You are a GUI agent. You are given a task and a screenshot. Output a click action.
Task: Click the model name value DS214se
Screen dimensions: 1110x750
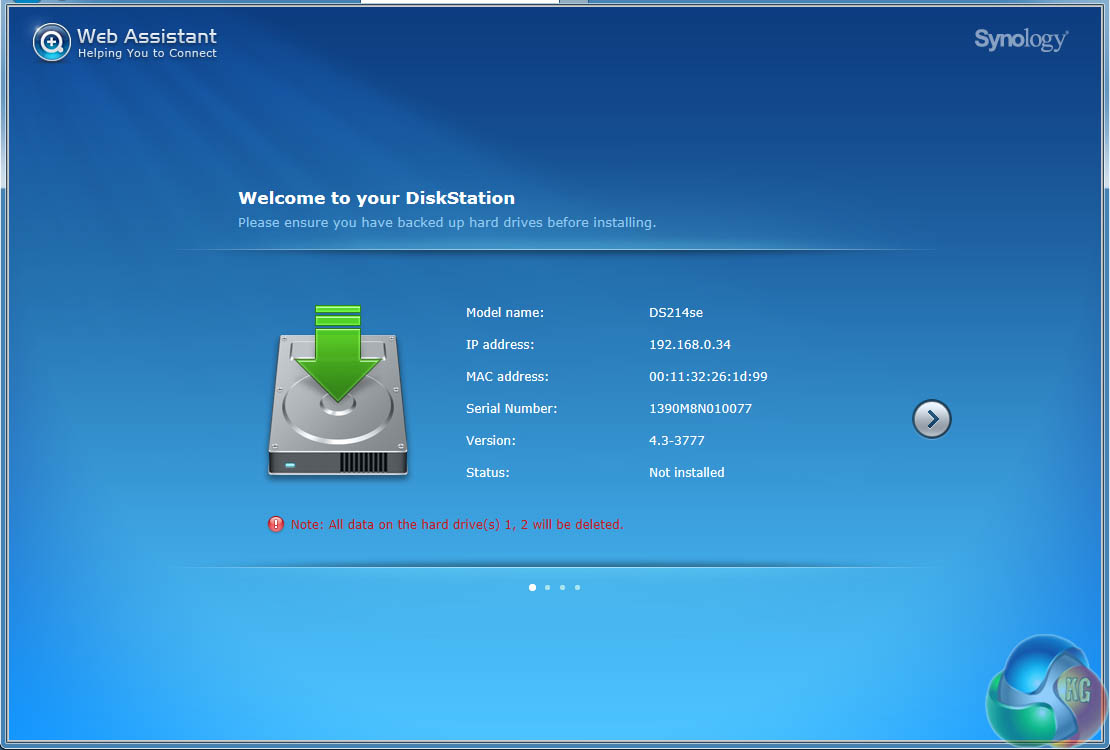(x=676, y=312)
